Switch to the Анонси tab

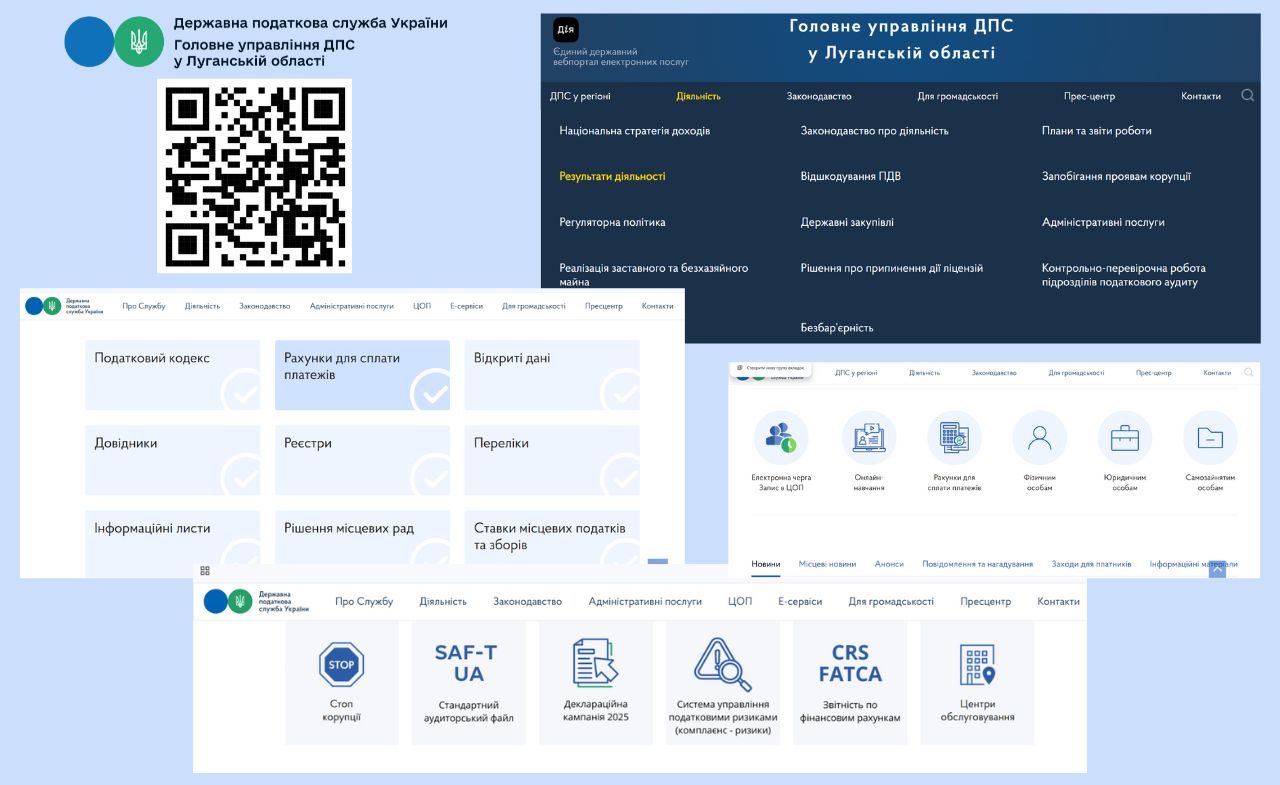889,564
